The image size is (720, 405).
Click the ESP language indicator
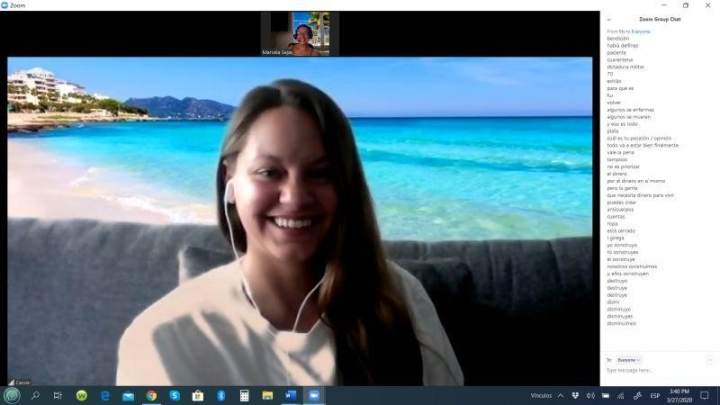[655, 396]
